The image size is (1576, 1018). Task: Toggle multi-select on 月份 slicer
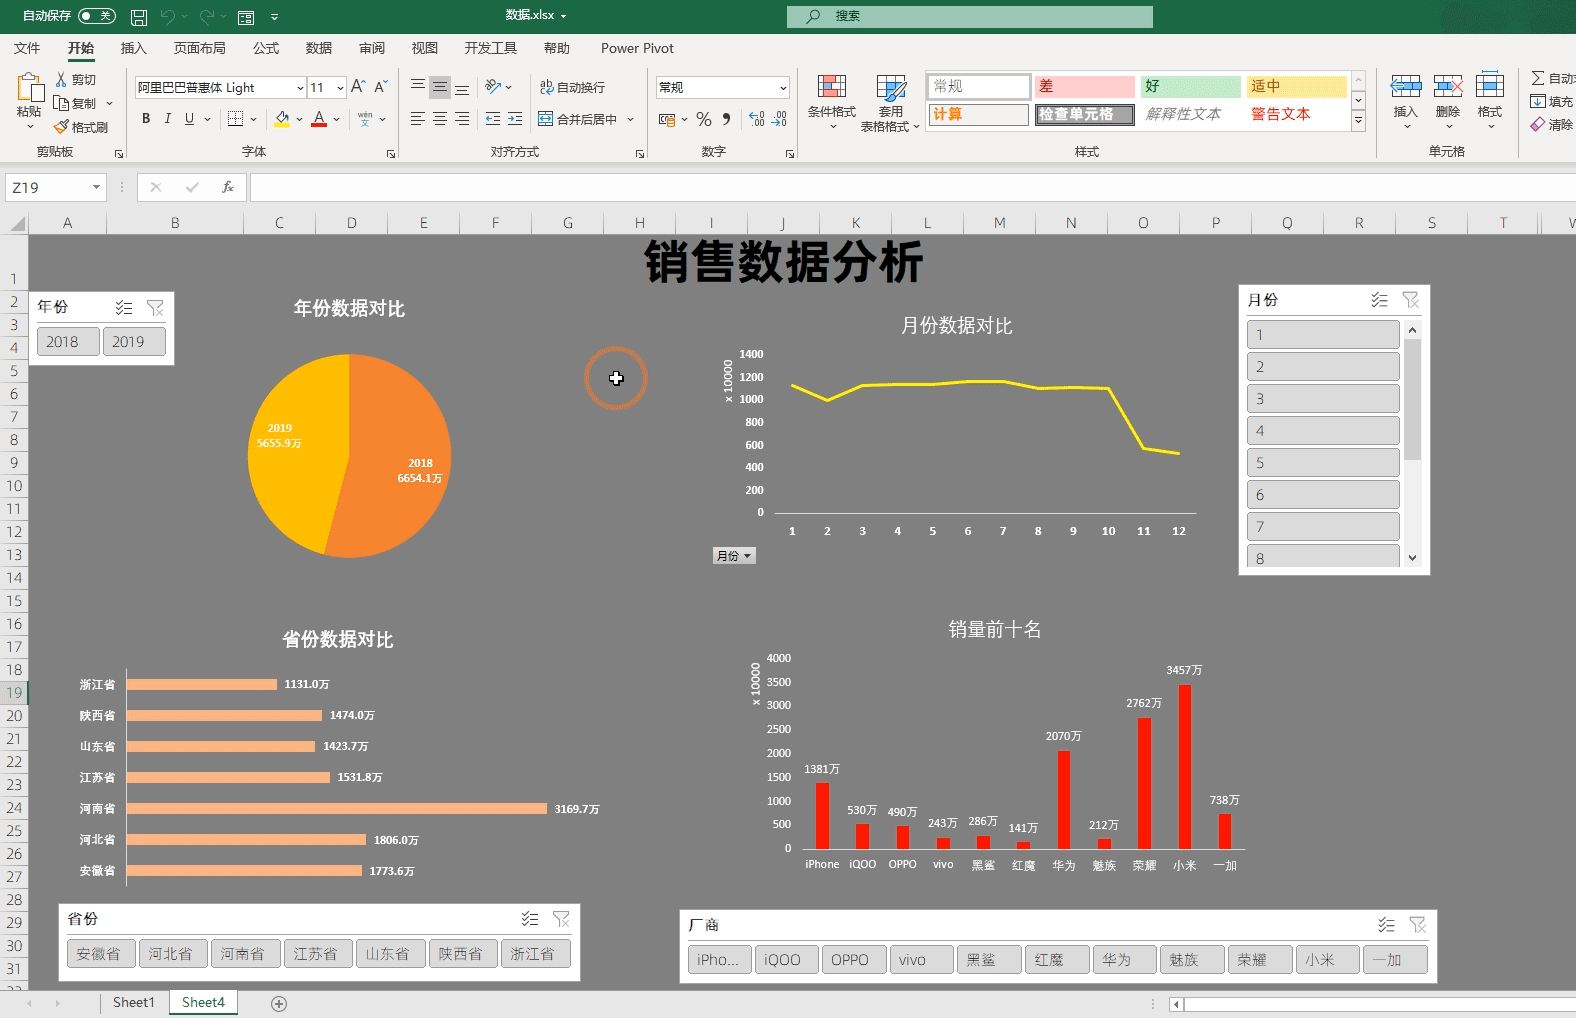coord(1379,300)
